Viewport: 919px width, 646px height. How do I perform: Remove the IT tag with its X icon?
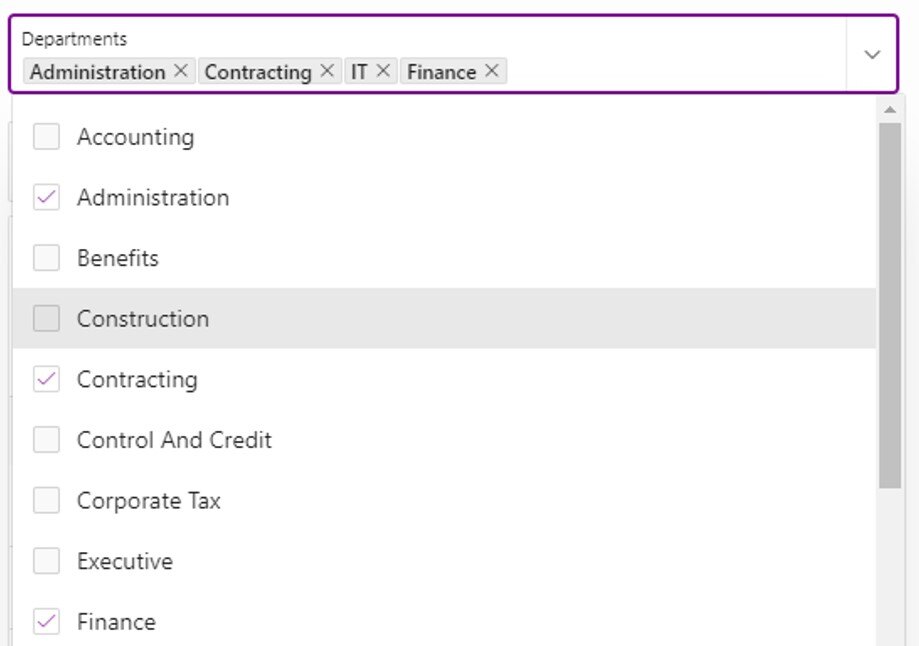[x=383, y=71]
